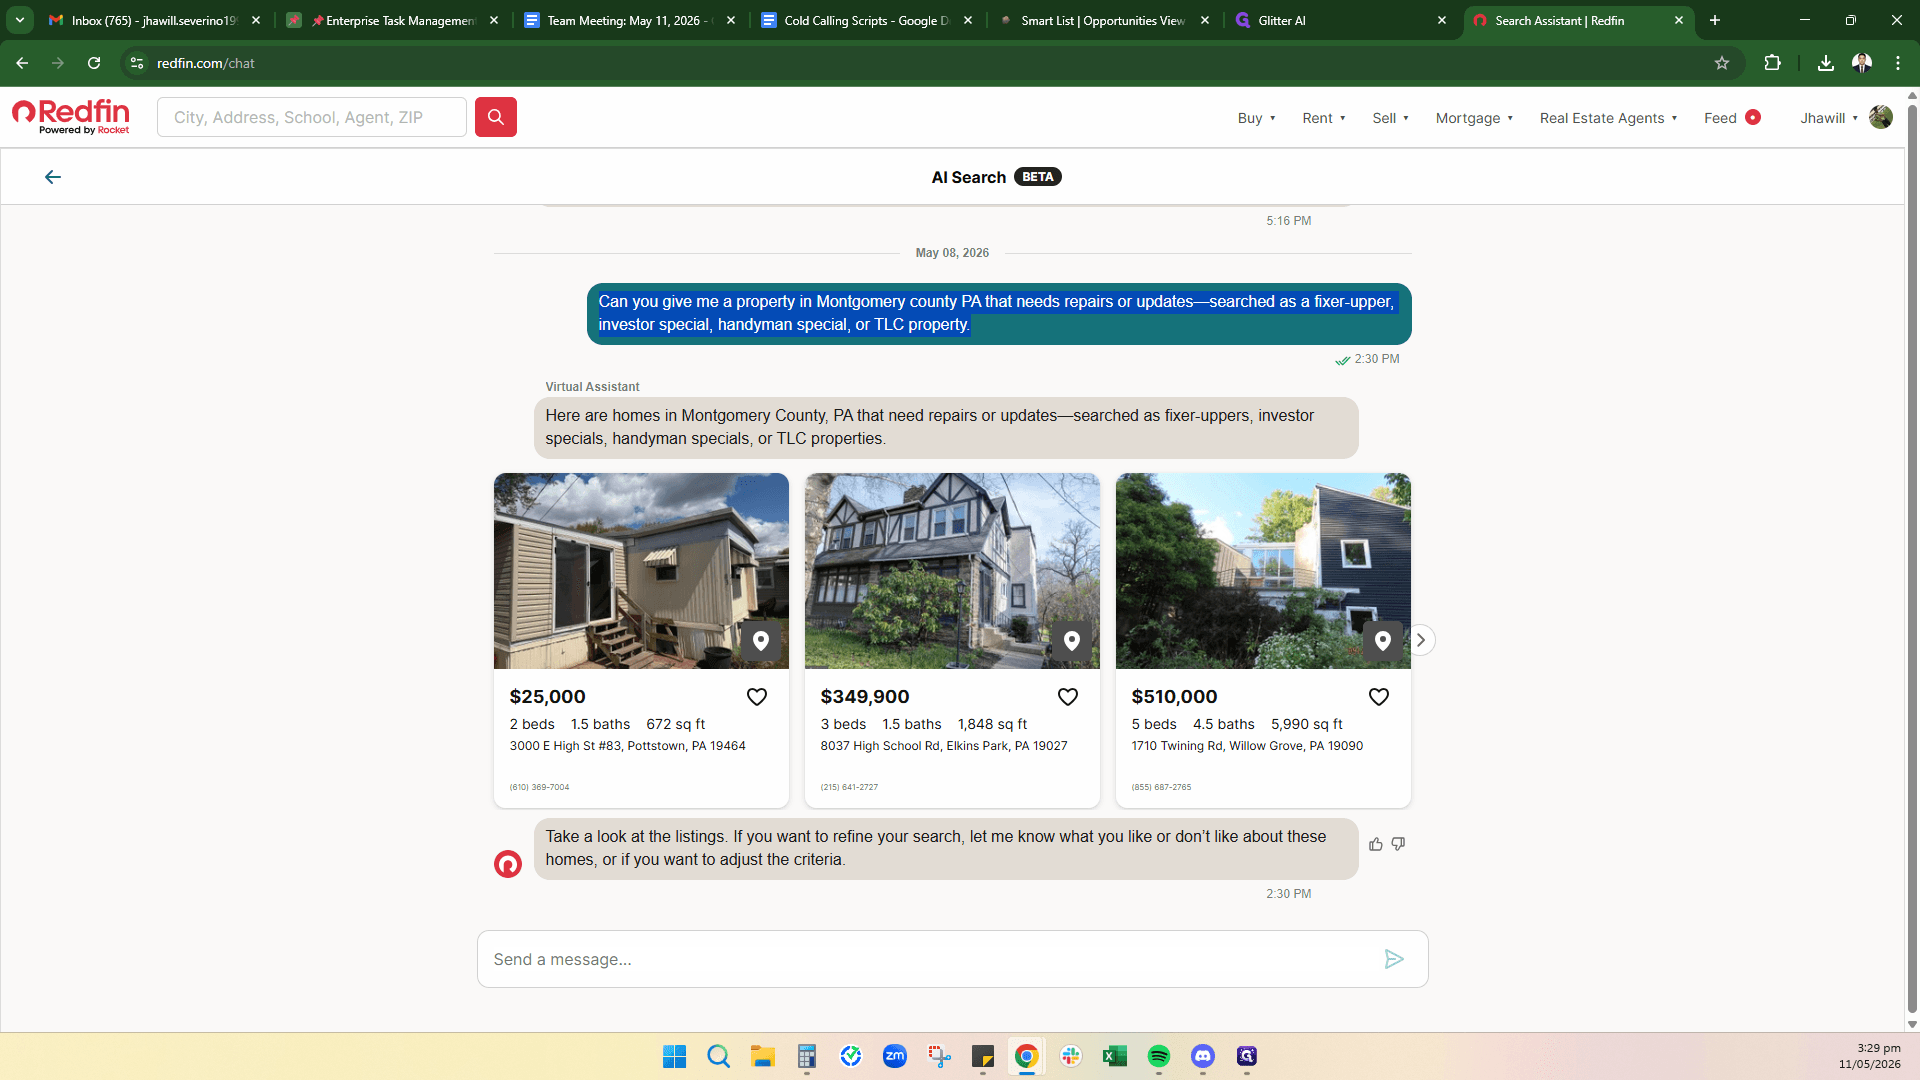Give thumbs up to assistant reply
The width and height of the screenshot is (1920, 1080).
1376,844
